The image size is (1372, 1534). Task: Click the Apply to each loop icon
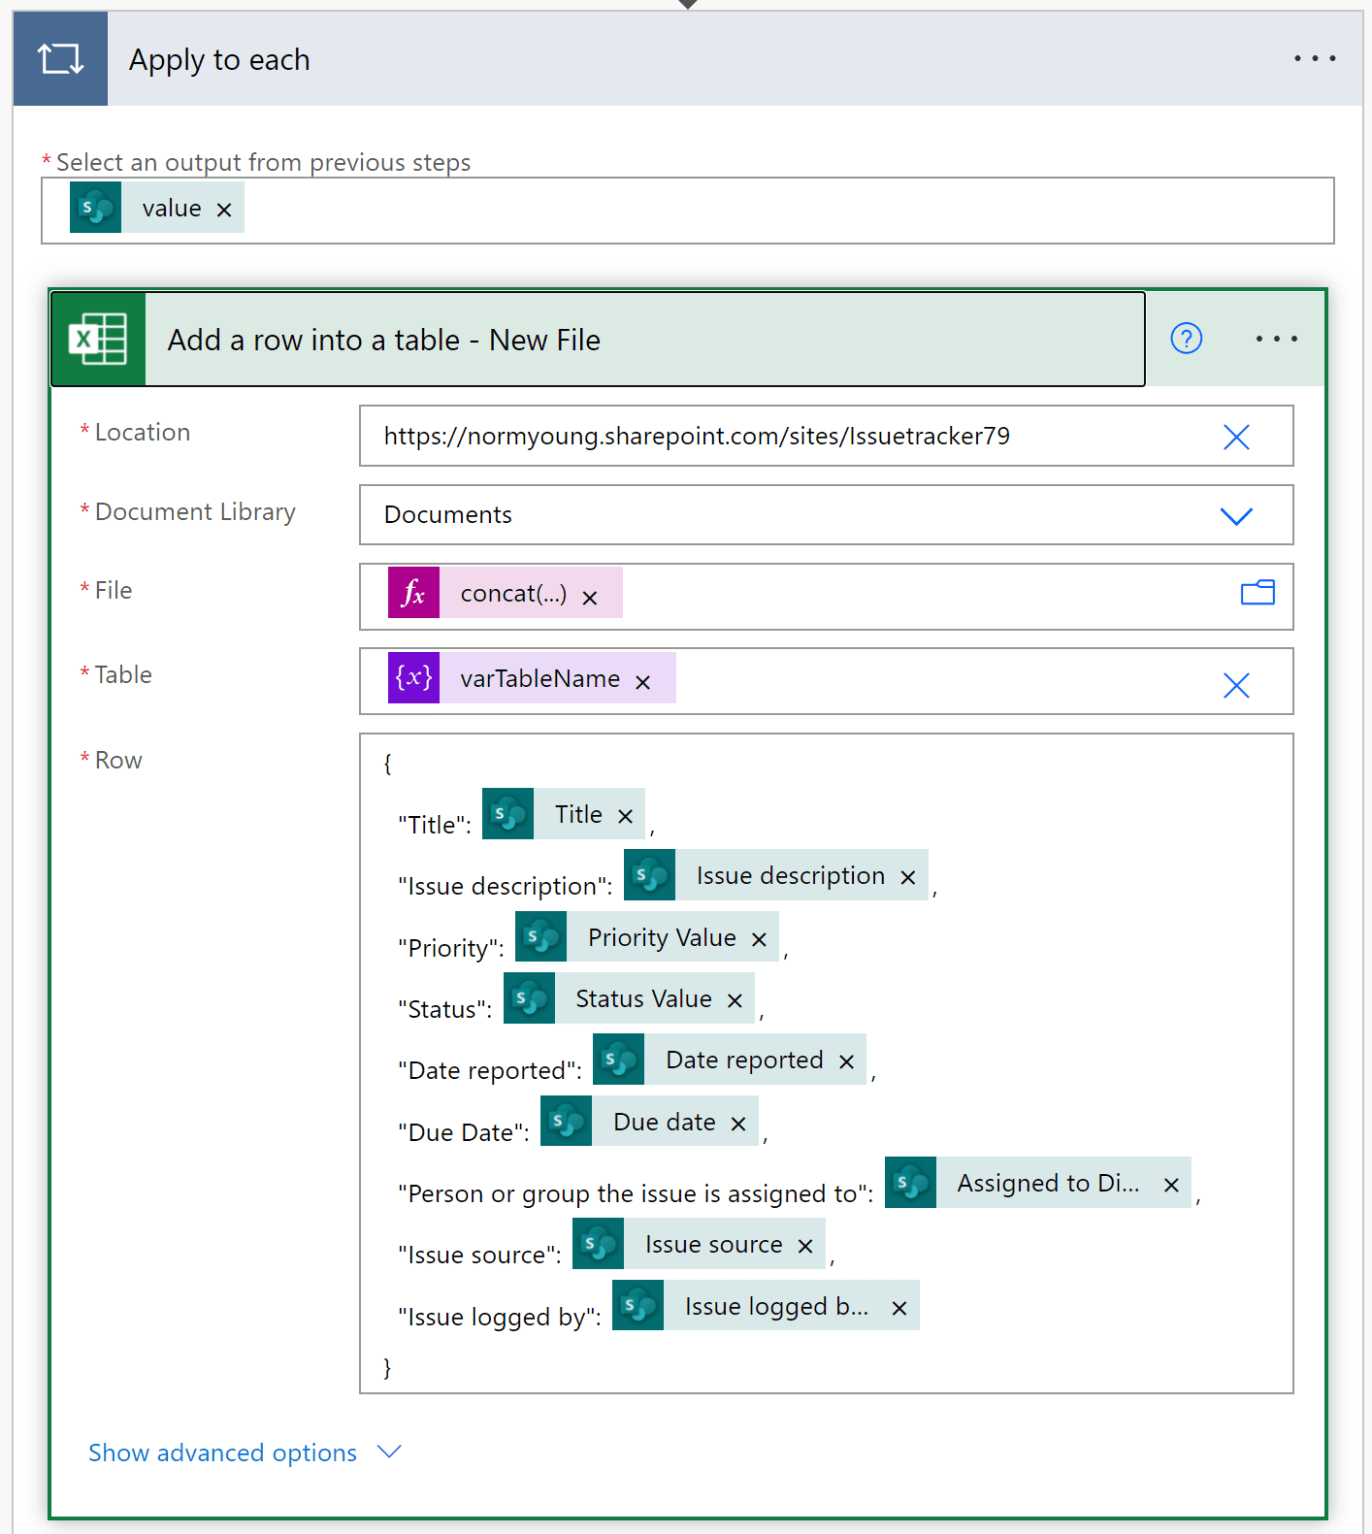[x=60, y=58]
